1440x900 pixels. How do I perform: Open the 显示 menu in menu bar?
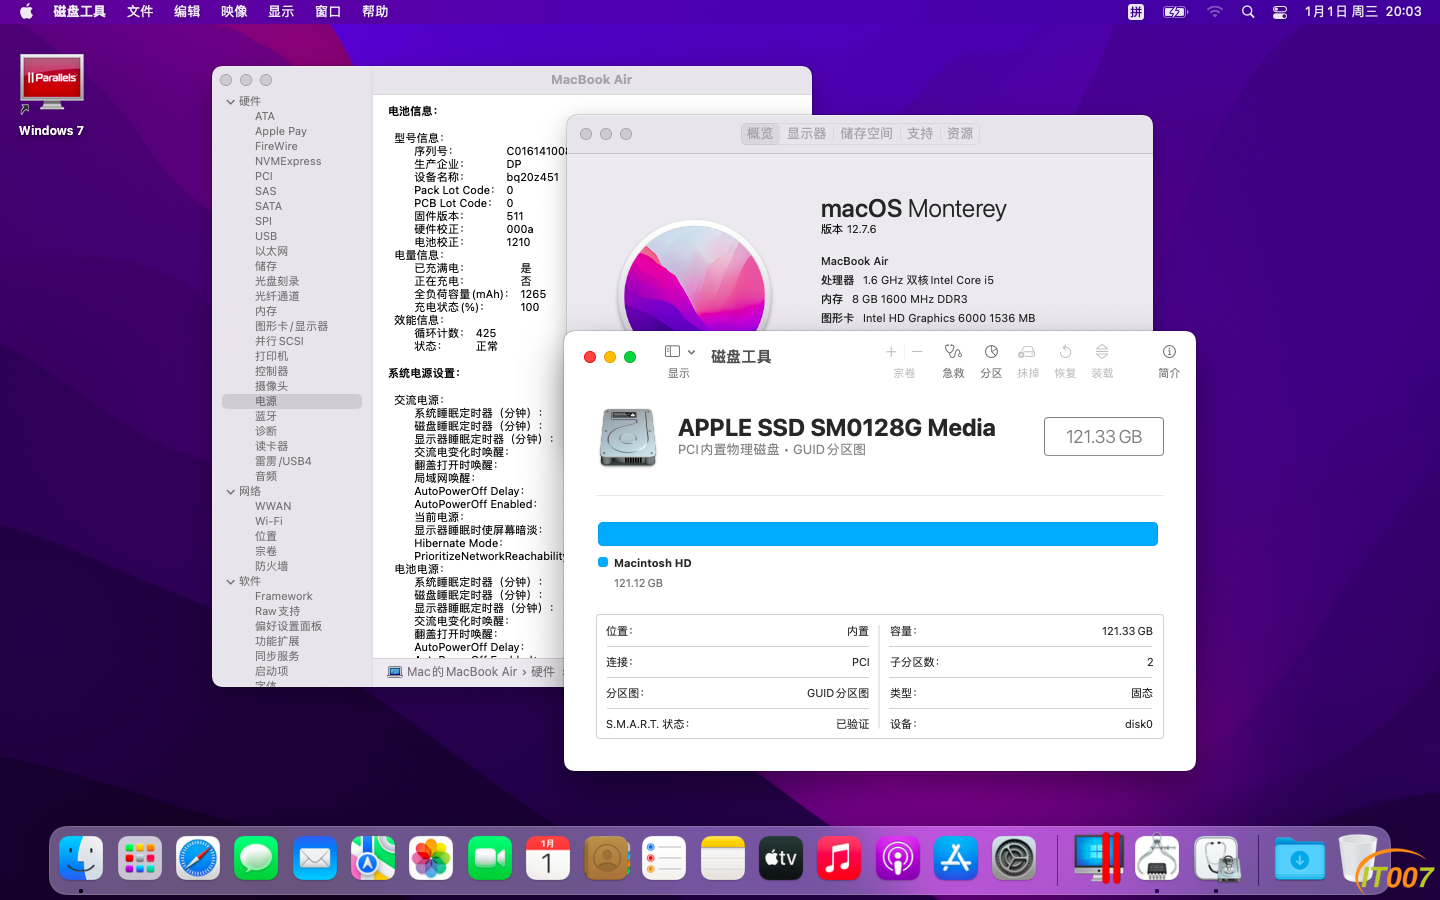(281, 11)
